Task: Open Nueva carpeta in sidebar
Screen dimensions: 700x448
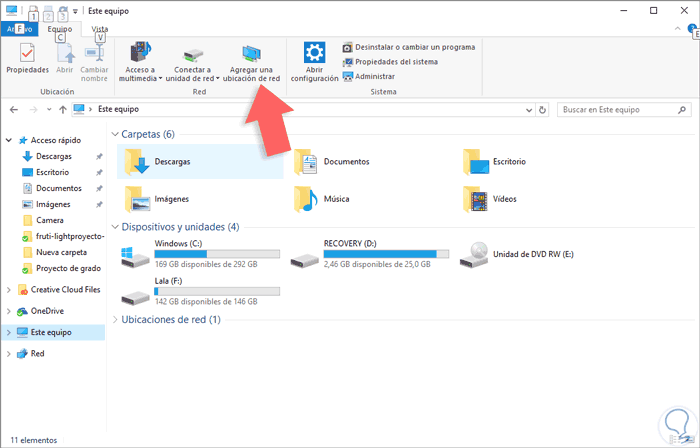Action: pyautogui.click(x=61, y=253)
